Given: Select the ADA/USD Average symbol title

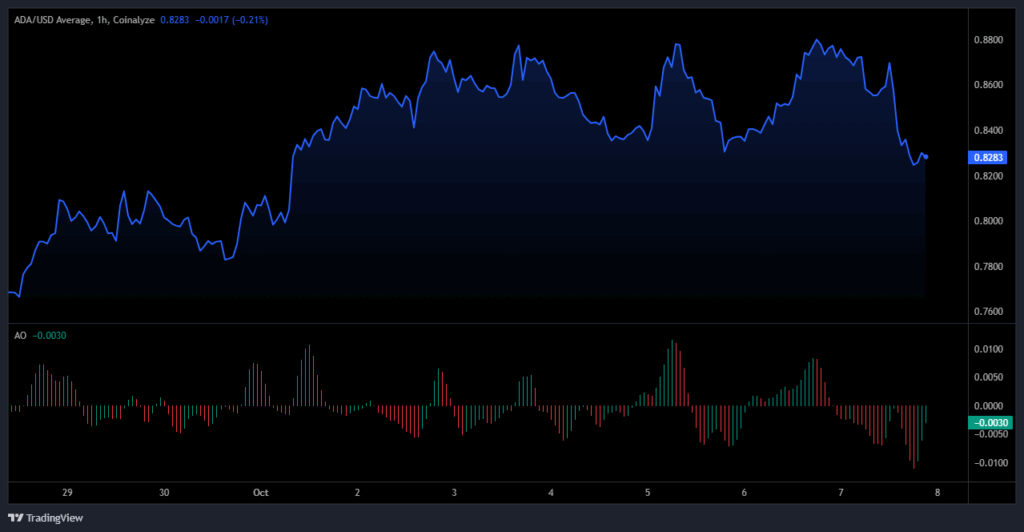Looking at the screenshot, I should (x=47, y=19).
